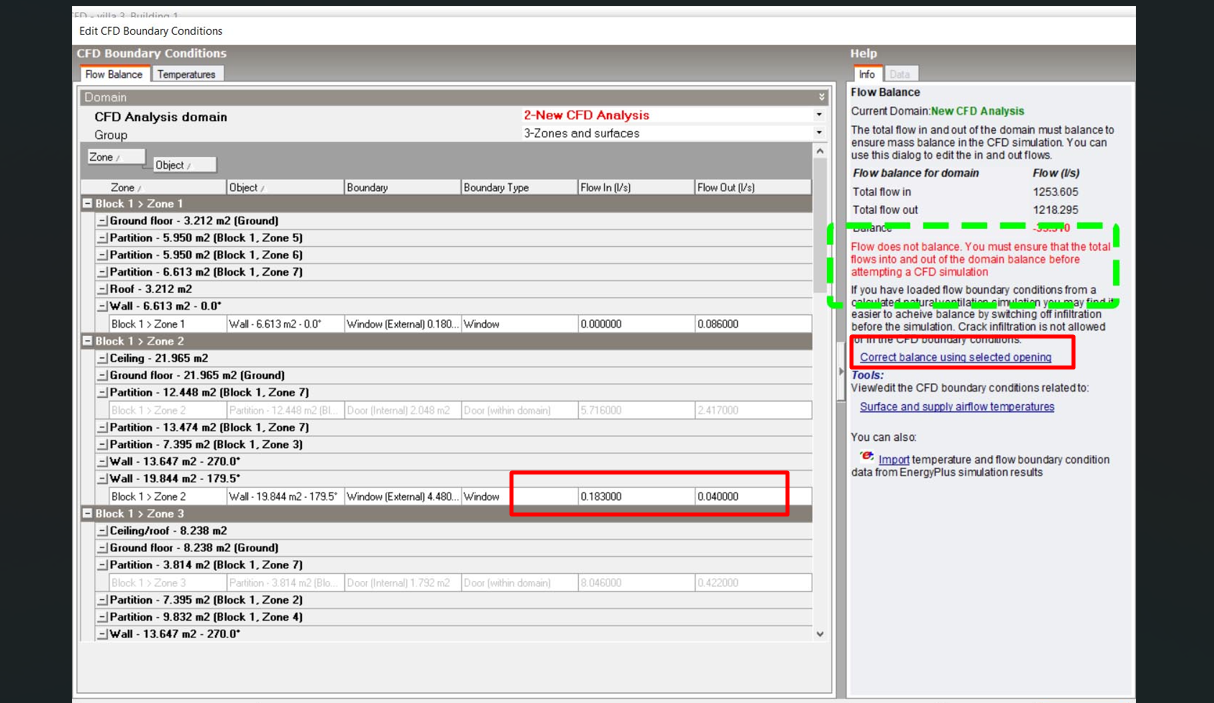
Task: Collapse Partition - 3.814 m2 (Block 1, Zone 7)
Action: 102,565
